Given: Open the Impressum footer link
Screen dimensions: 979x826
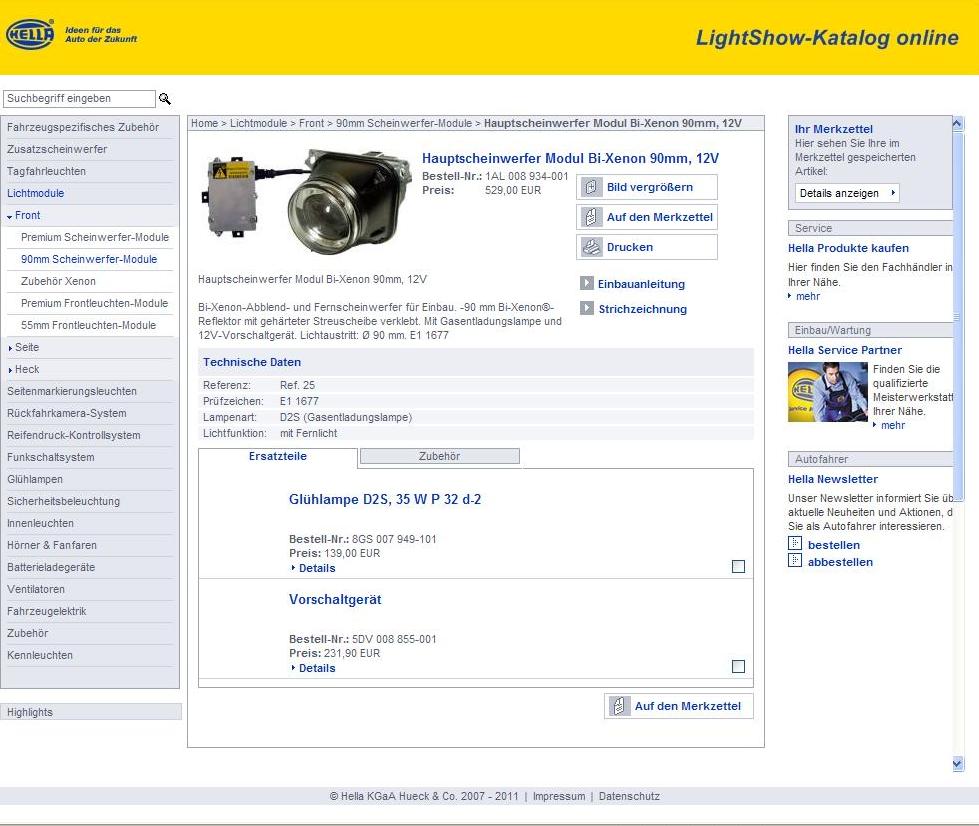Looking at the screenshot, I should click(x=558, y=797).
